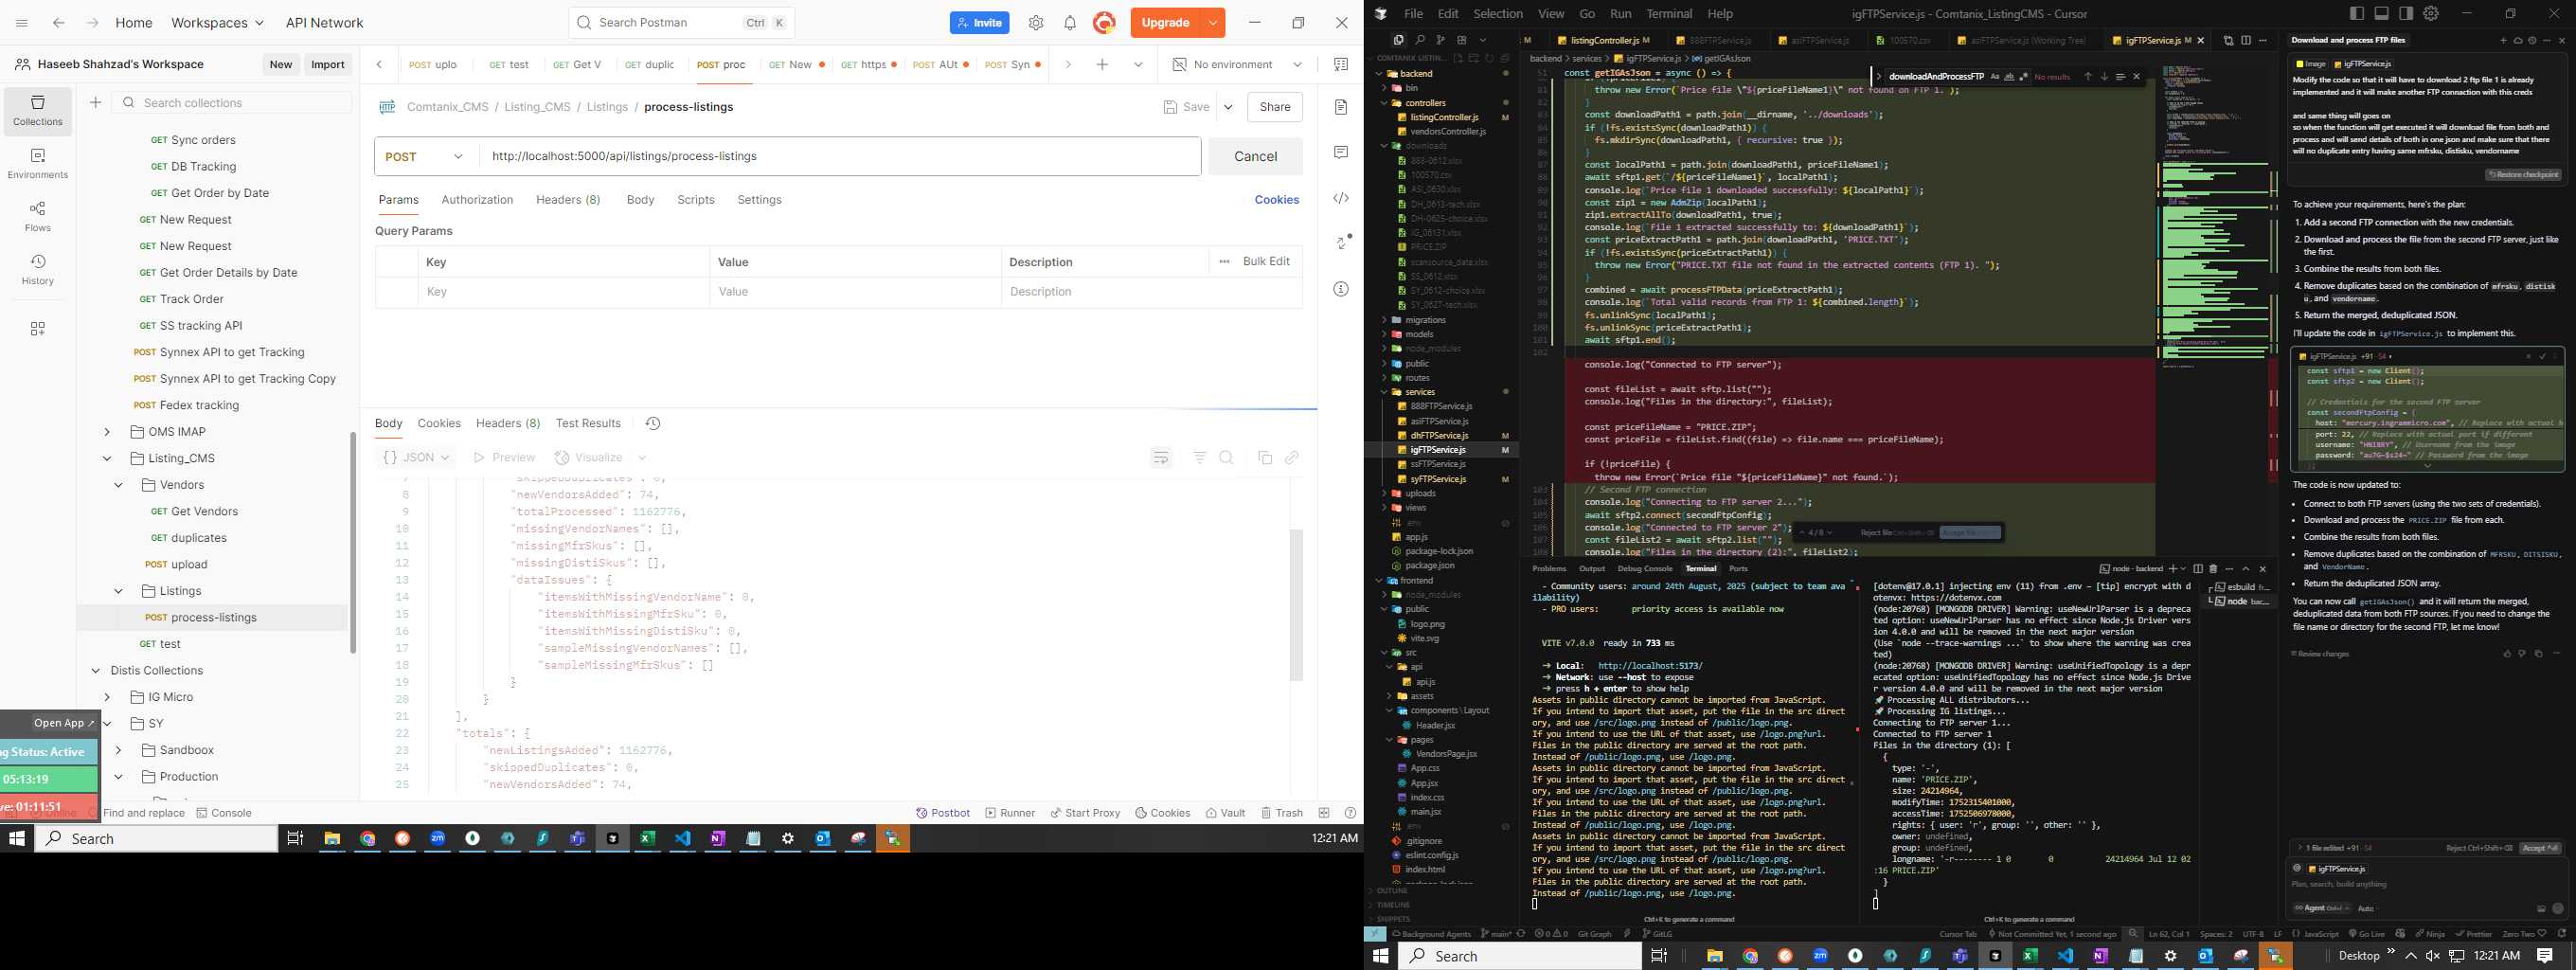The image size is (2576, 970).
Task: Open the Headers (8) request tab
Action: [568, 199]
